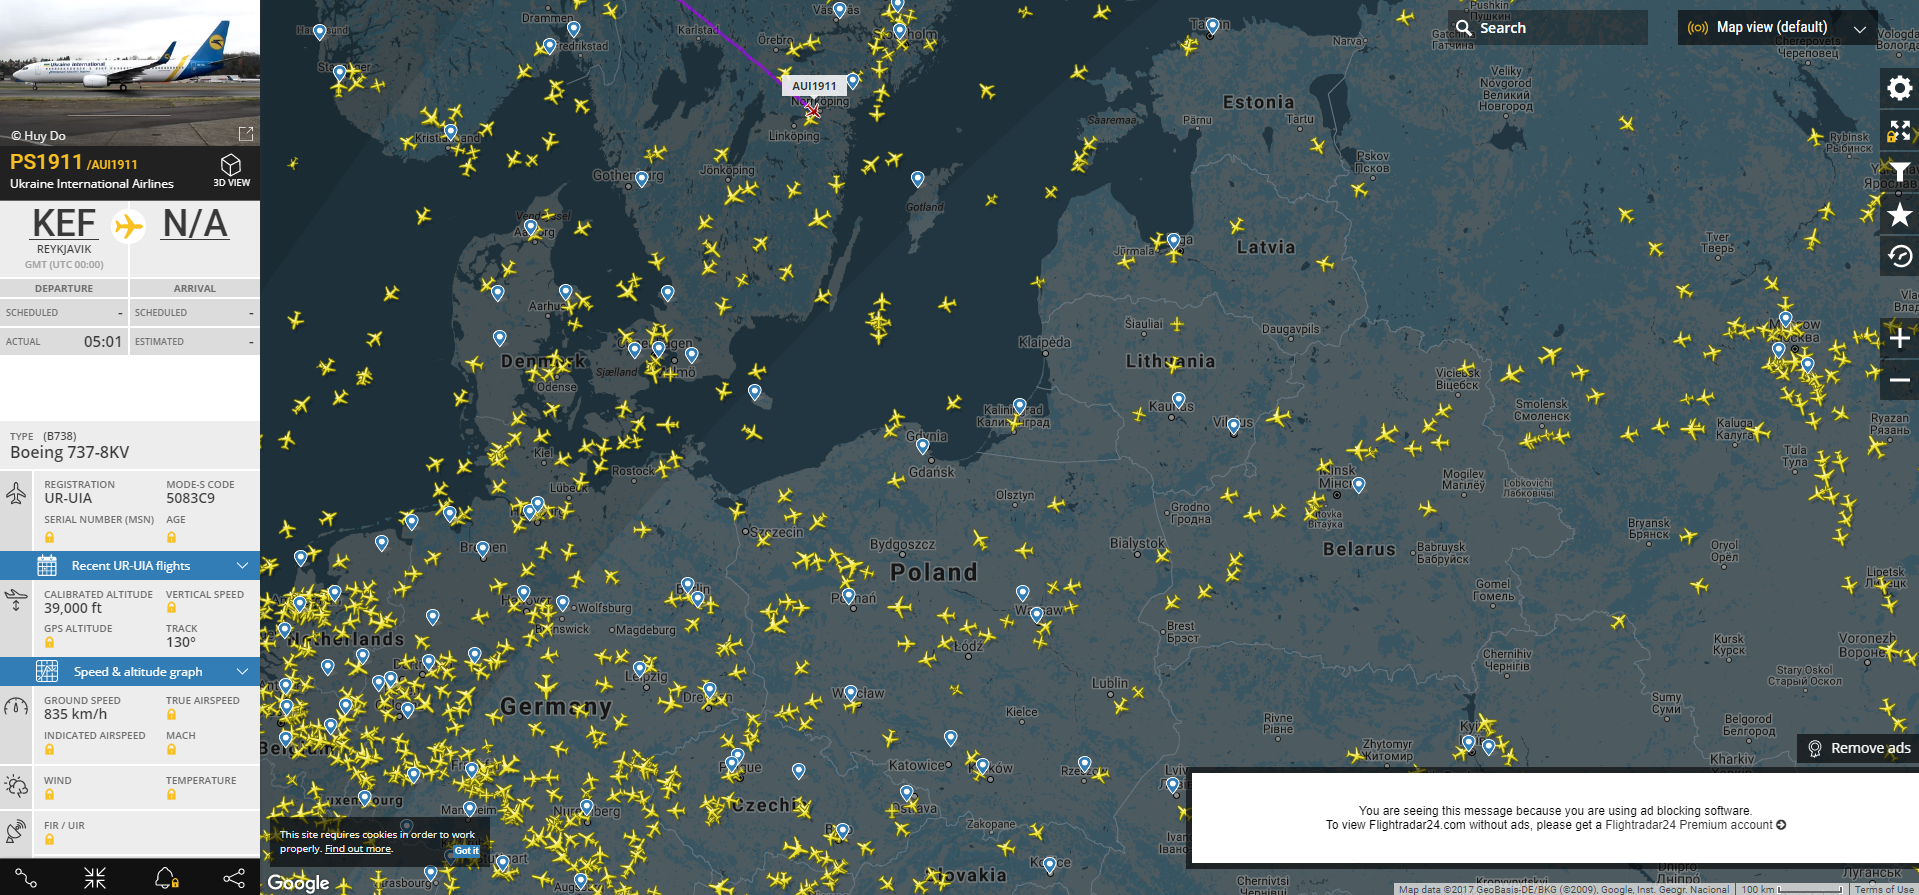Zoom in on the map
The height and width of the screenshot is (895, 1919).
tap(1899, 339)
